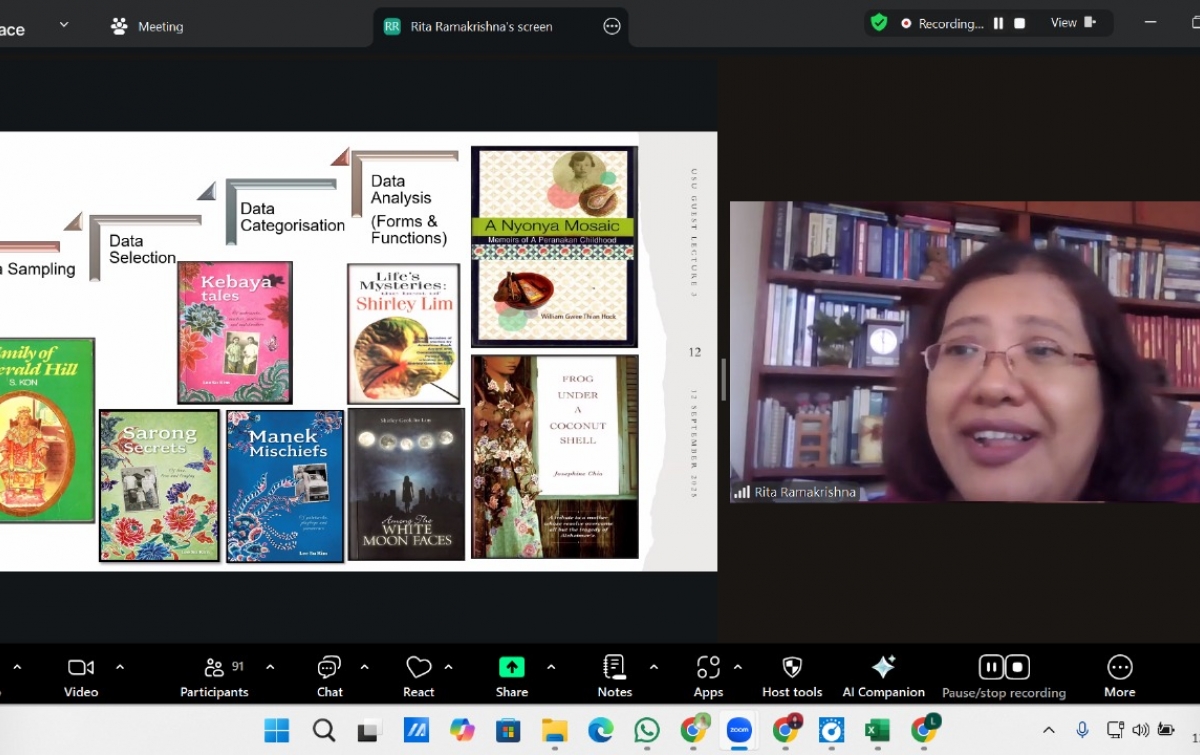Viewport: 1200px width, 755px height.
Task: Click Frog Under a Coconut Shell cover
Action: [555, 456]
